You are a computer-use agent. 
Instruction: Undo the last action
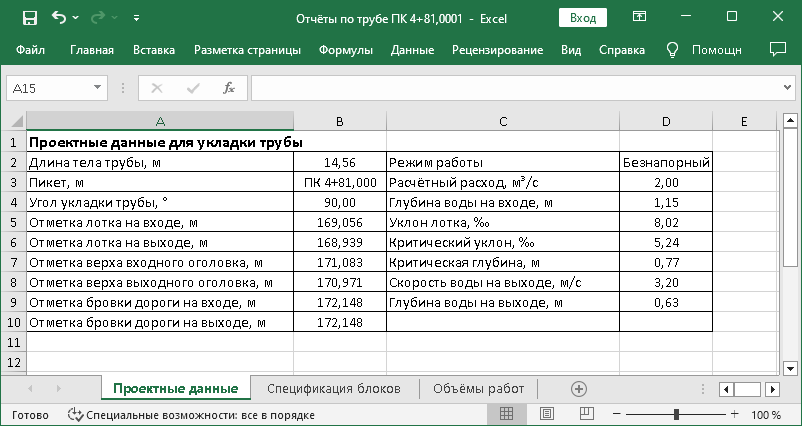tap(59, 18)
